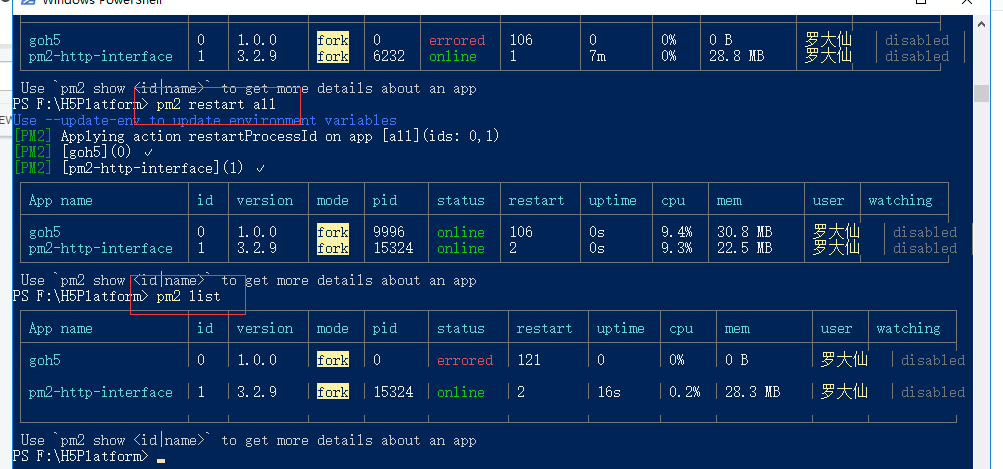Image resolution: width=1003 pixels, height=469 pixels.
Task: Click 'user' header in the restart all table
Action: pos(828,200)
